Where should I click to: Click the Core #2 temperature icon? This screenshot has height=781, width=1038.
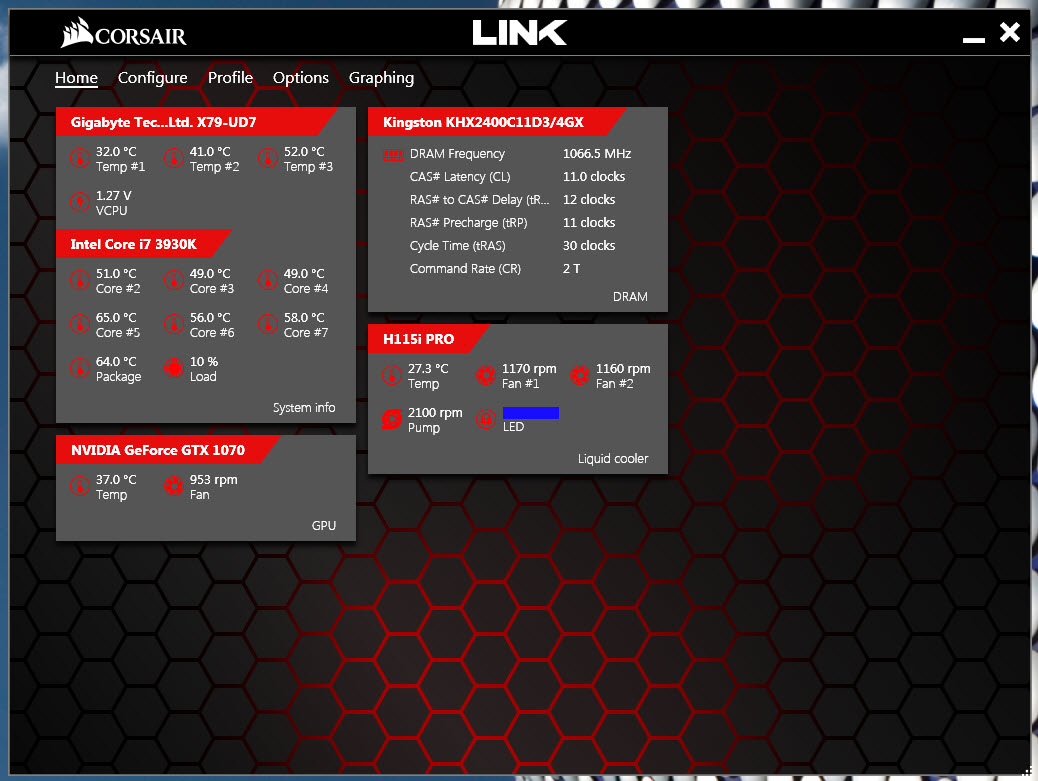pos(80,281)
